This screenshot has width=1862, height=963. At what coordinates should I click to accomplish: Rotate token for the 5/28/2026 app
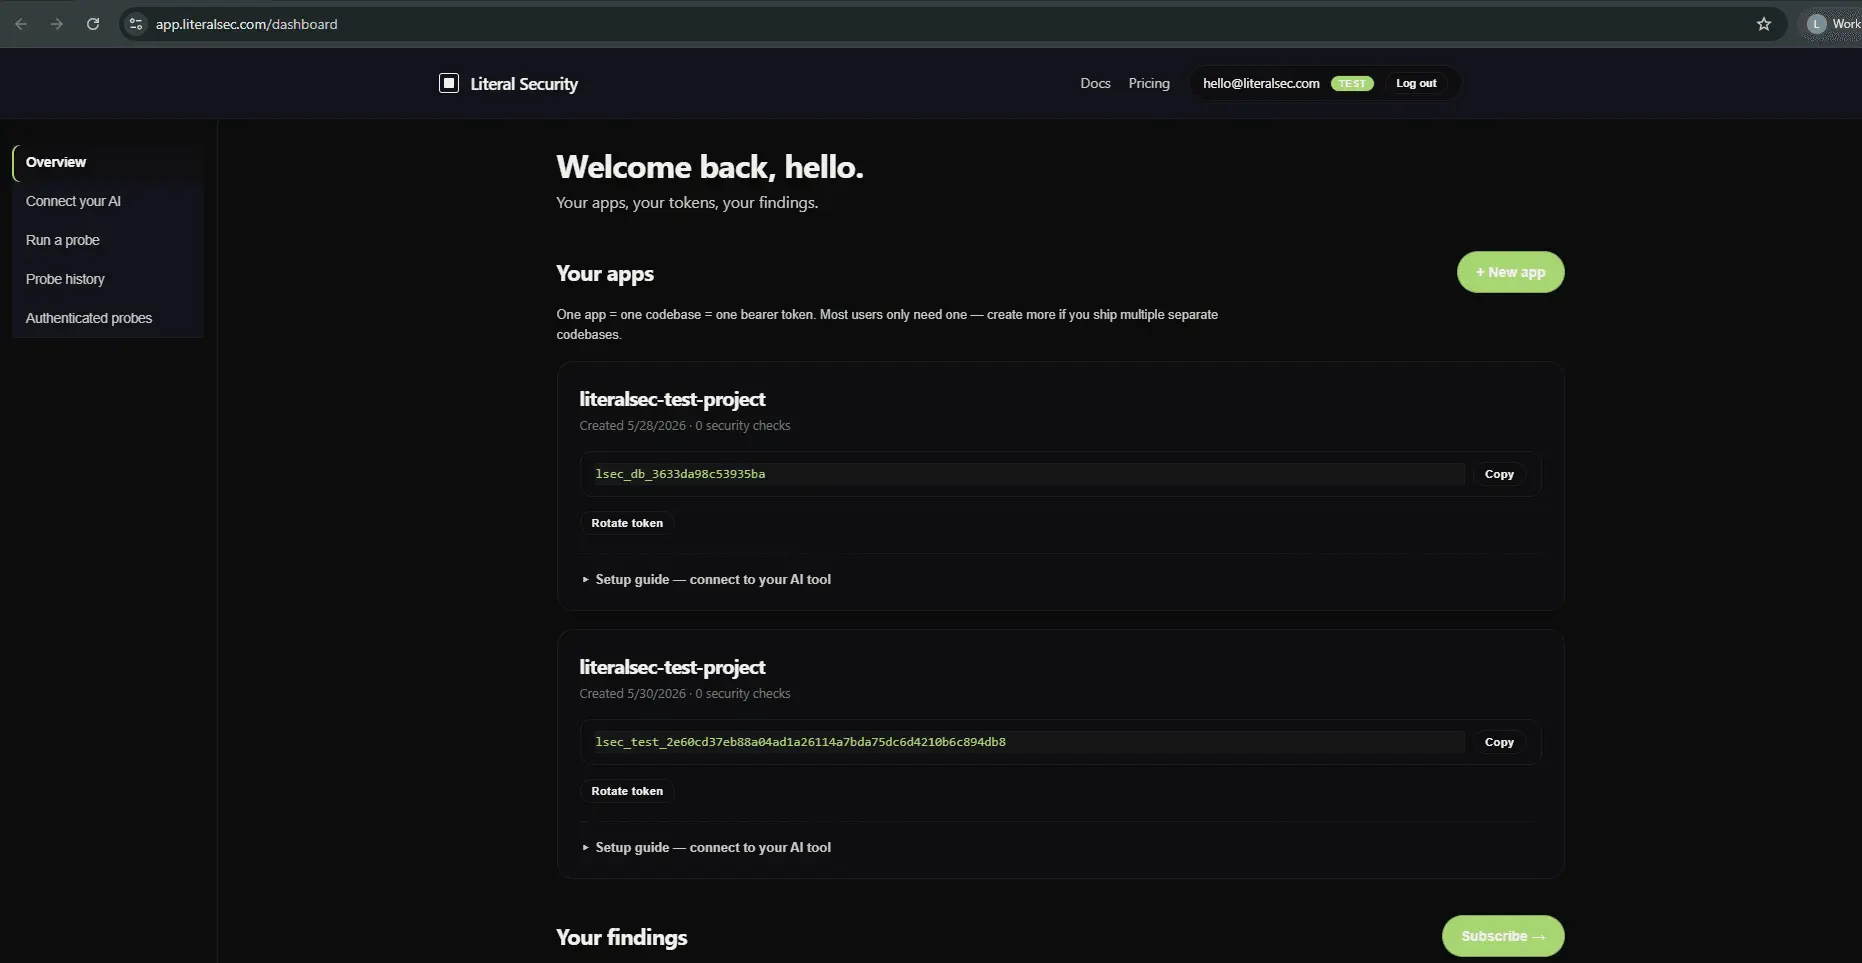click(627, 523)
